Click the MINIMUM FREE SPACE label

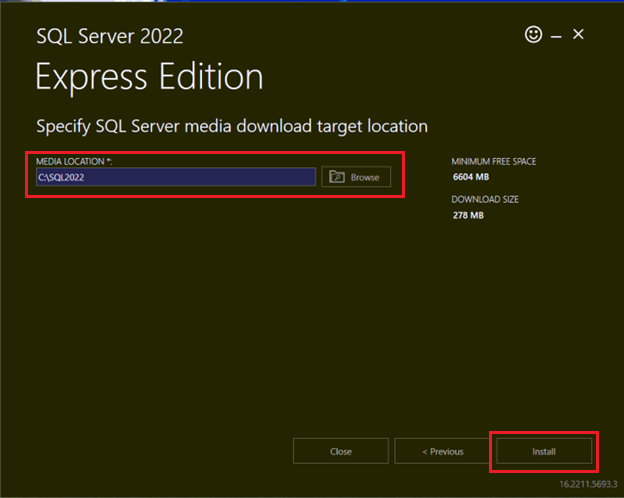(x=493, y=161)
